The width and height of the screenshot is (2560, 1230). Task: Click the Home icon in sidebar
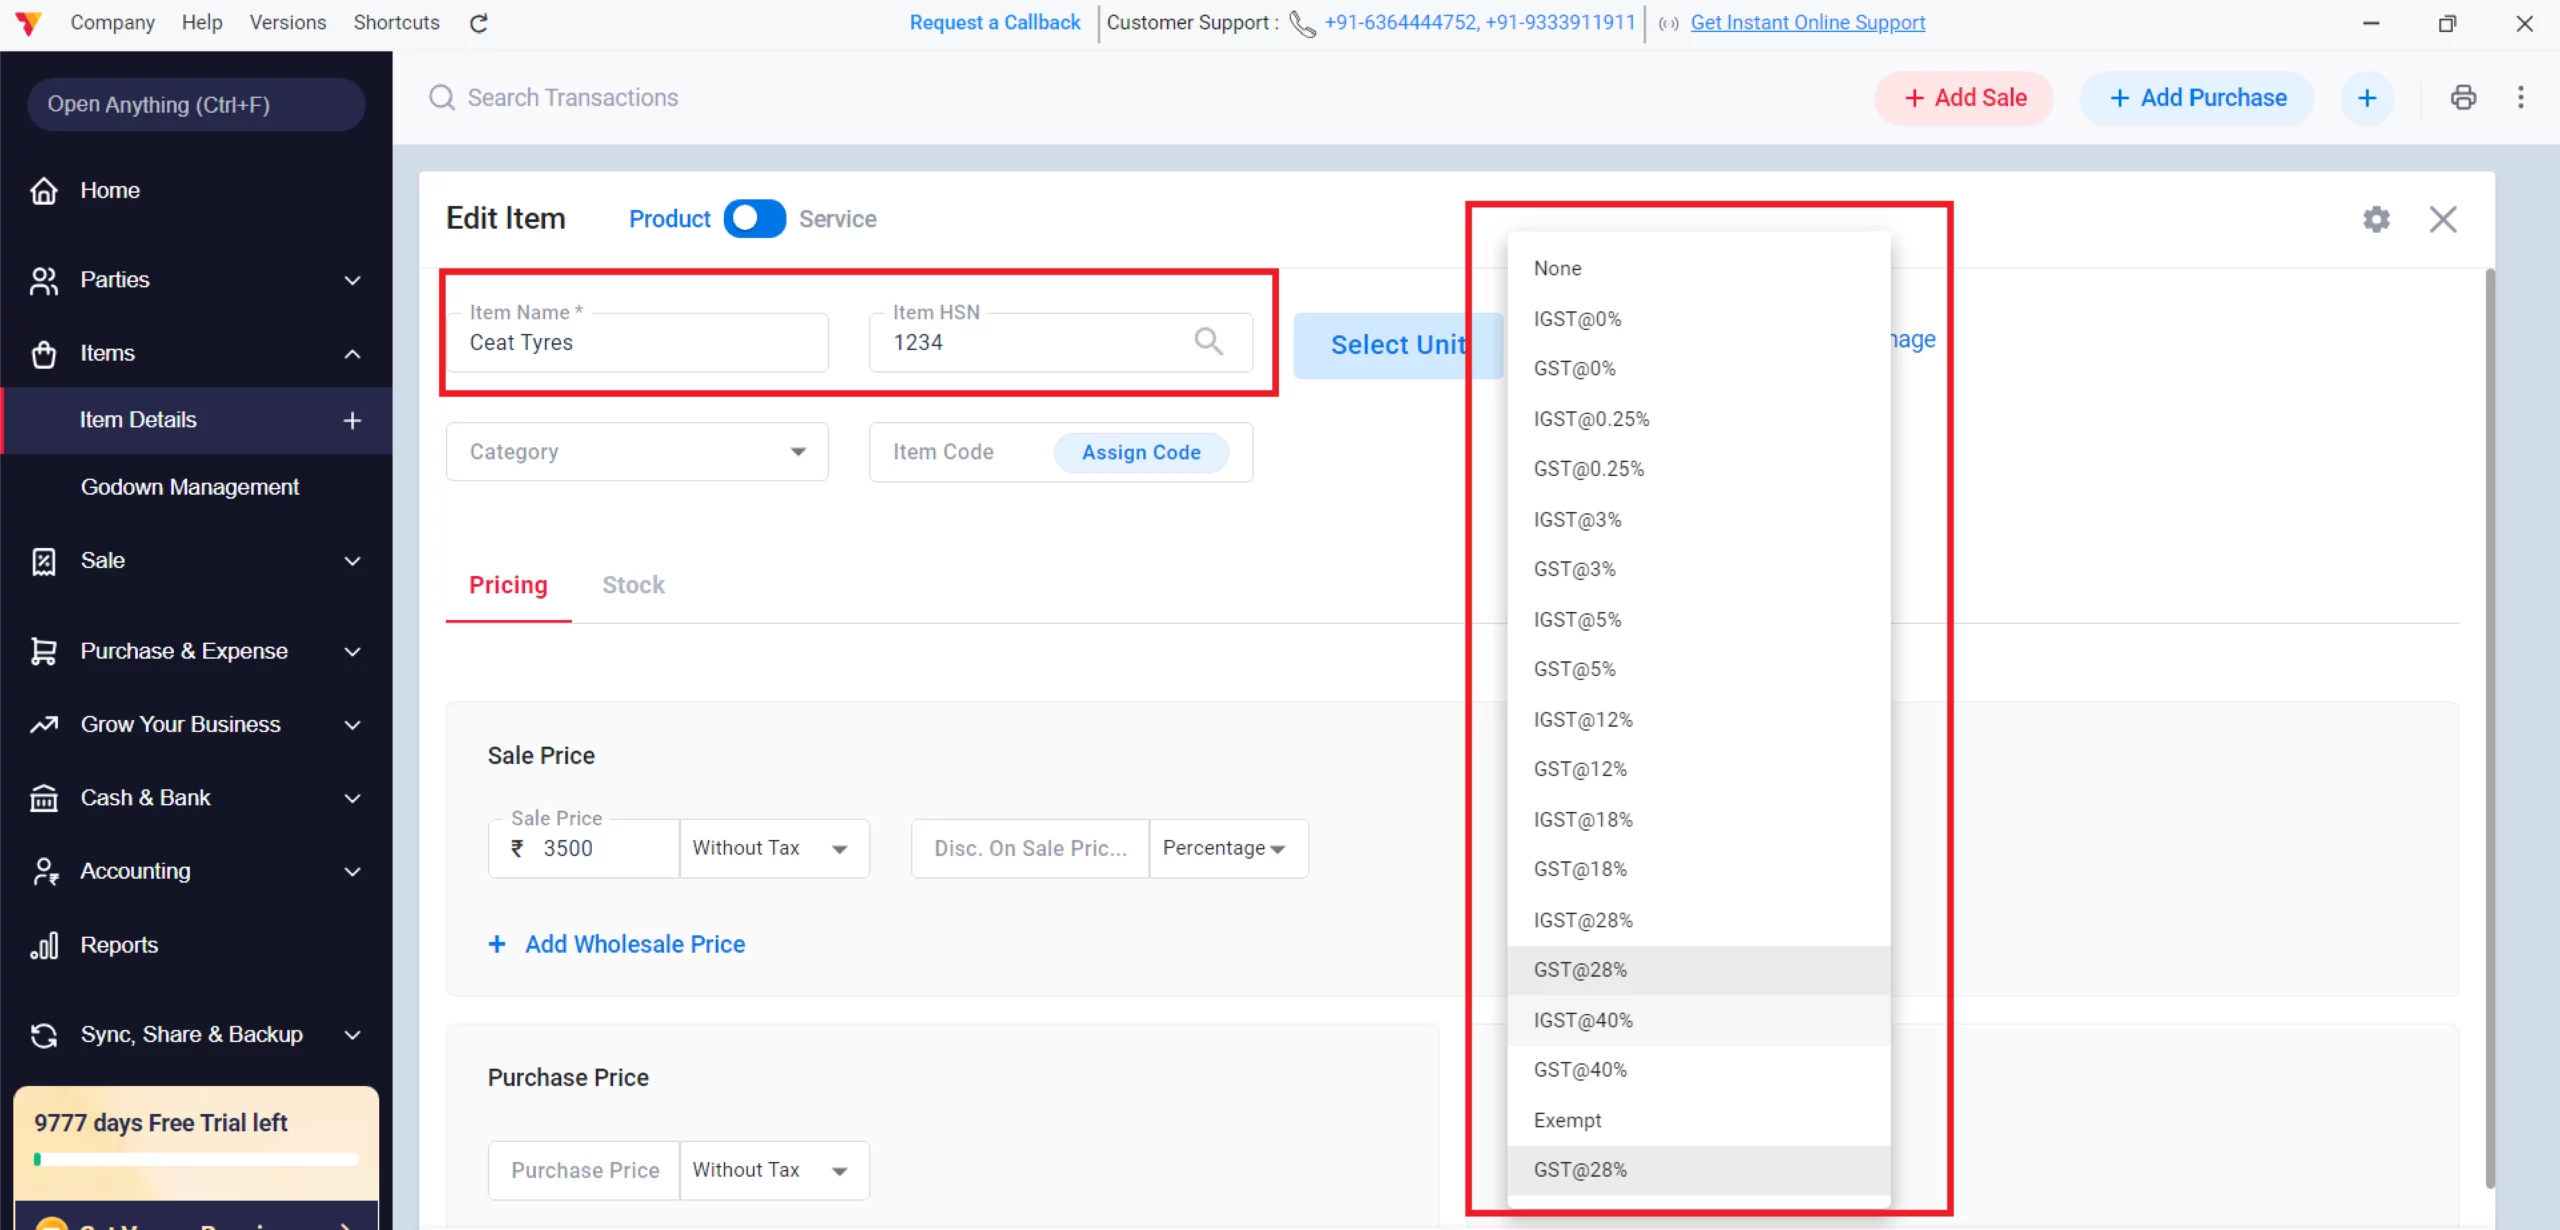[44, 190]
